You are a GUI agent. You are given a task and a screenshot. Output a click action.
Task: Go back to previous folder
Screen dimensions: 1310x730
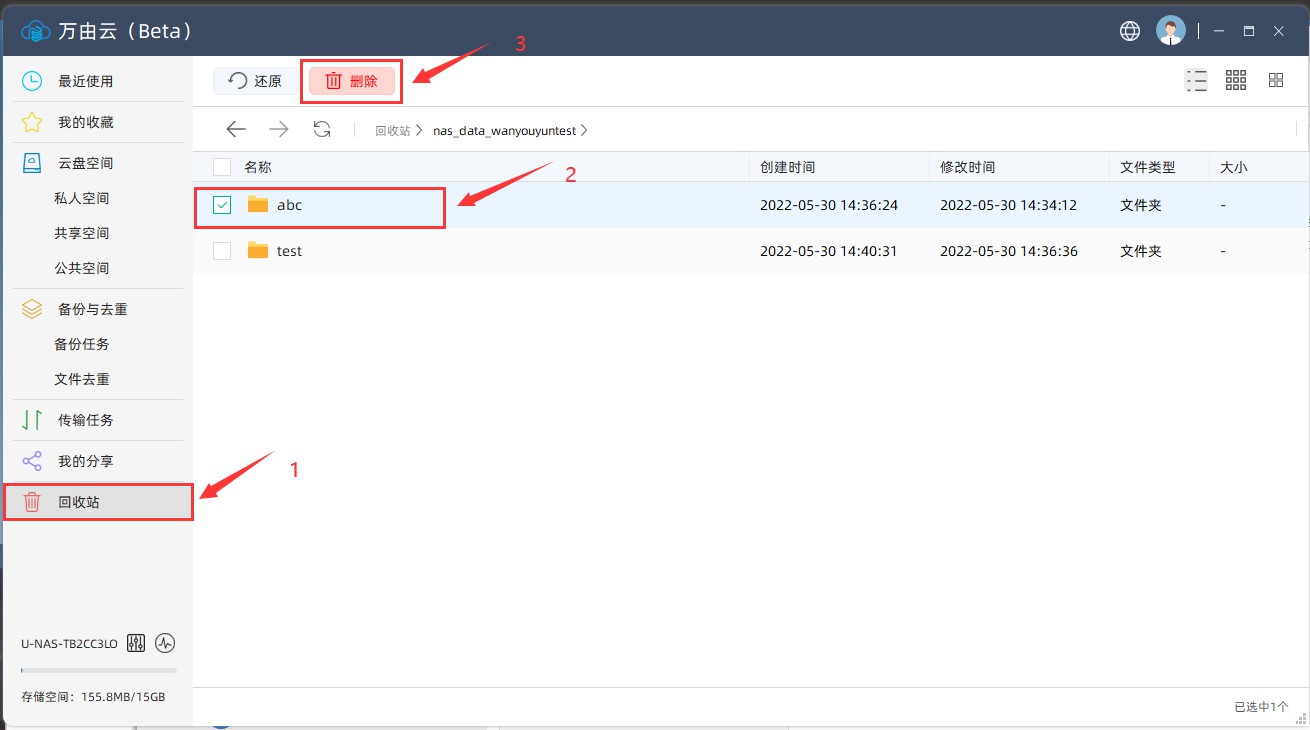pos(236,129)
